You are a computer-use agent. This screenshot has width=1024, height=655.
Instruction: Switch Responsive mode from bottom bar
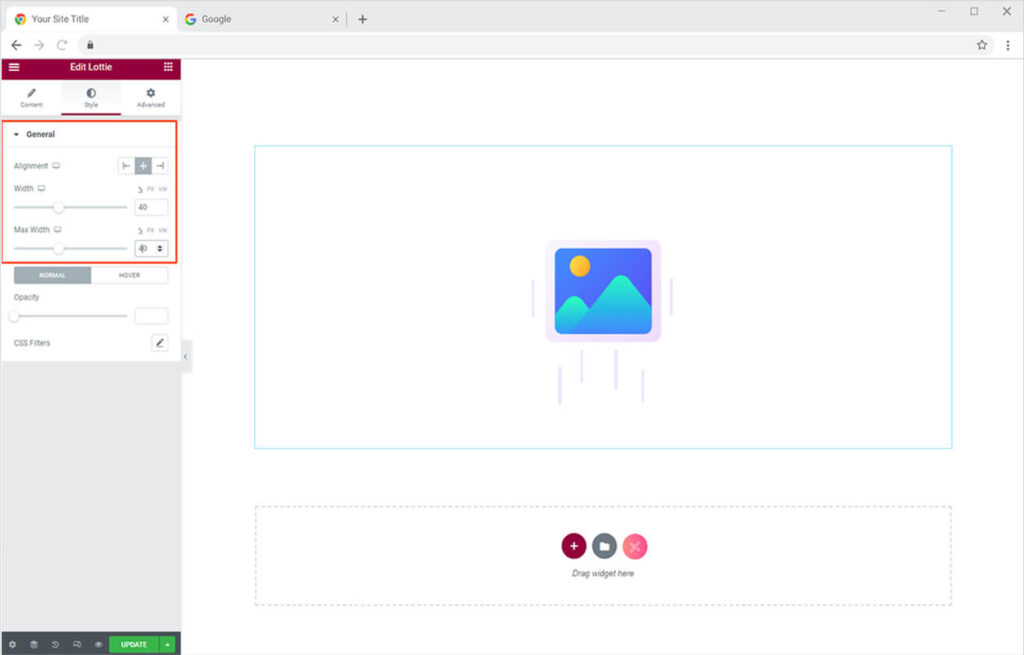(x=77, y=645)
